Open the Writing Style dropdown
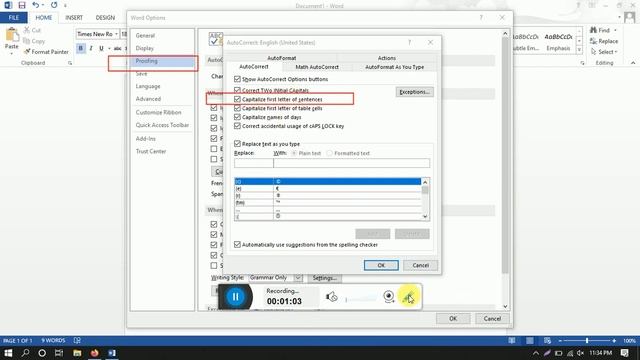 pos(298,278)
